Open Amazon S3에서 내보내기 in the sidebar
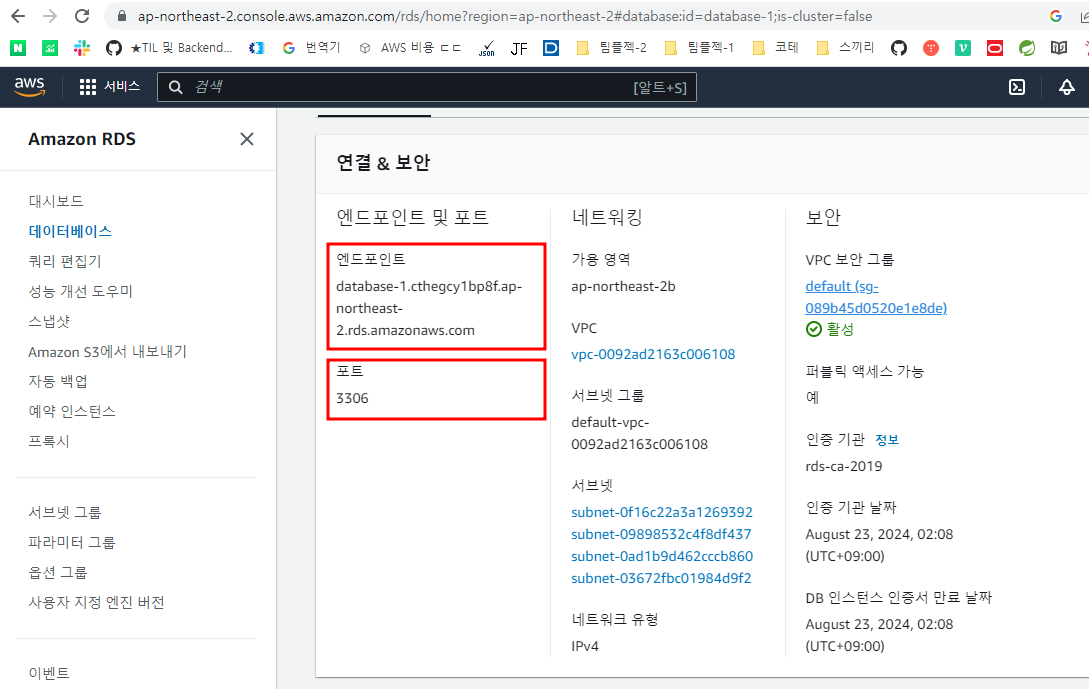Screen dimensions: 1089x689 [x=107, y=351]
